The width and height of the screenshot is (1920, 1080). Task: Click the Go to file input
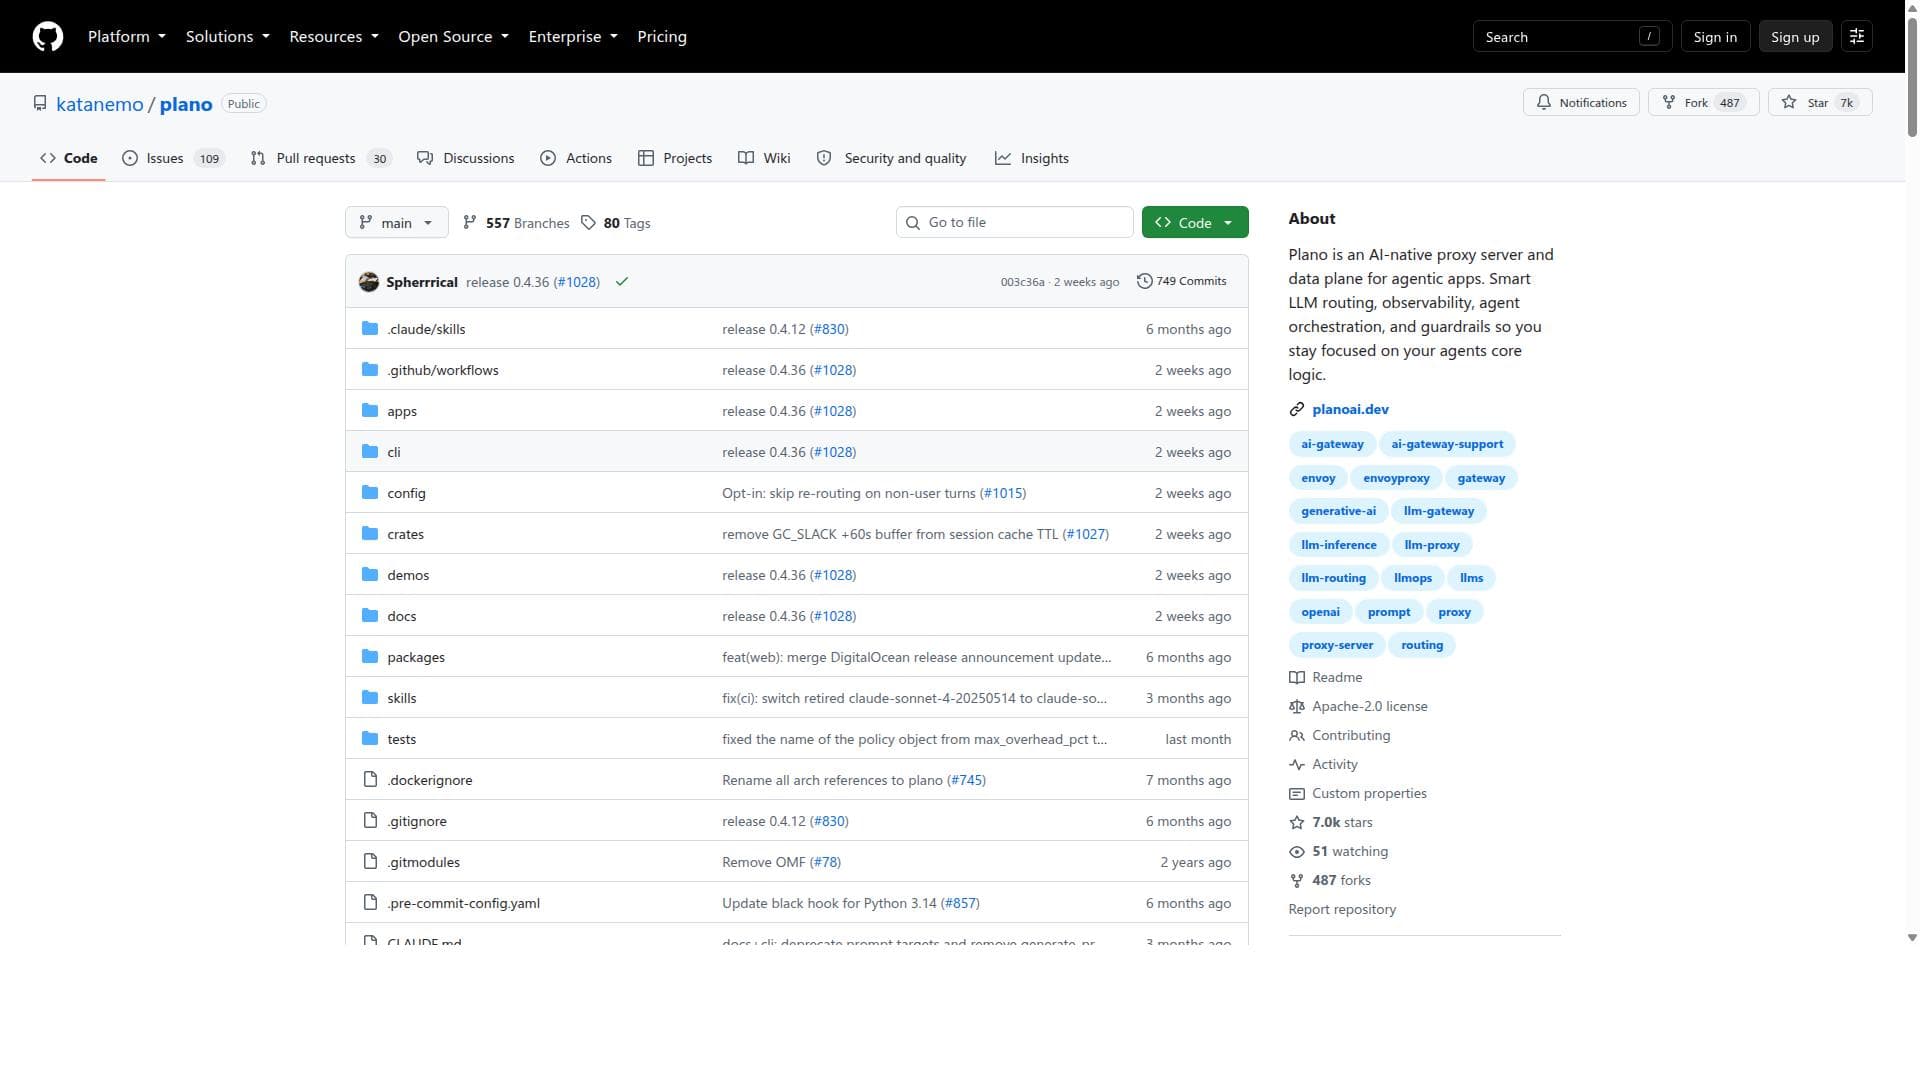point(1015,223)
